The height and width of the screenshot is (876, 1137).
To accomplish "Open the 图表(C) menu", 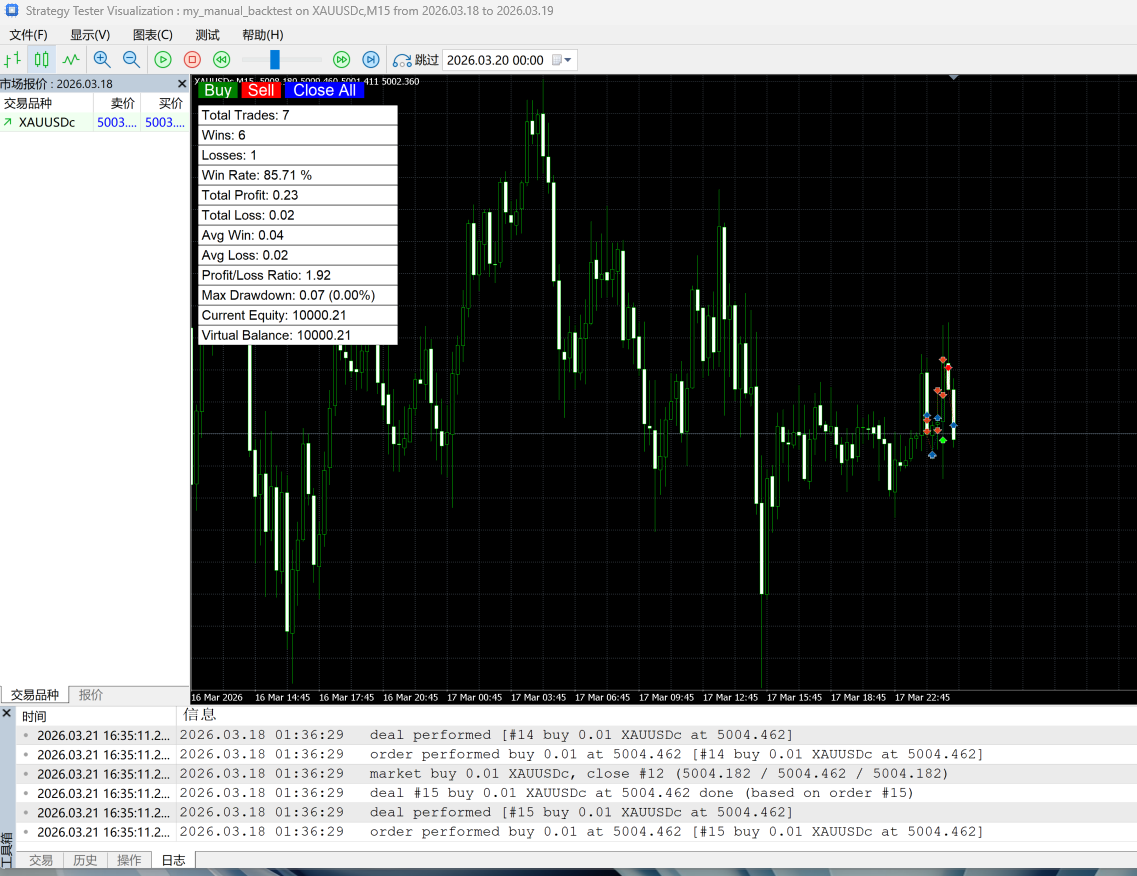I will click(x=152, y=35).
